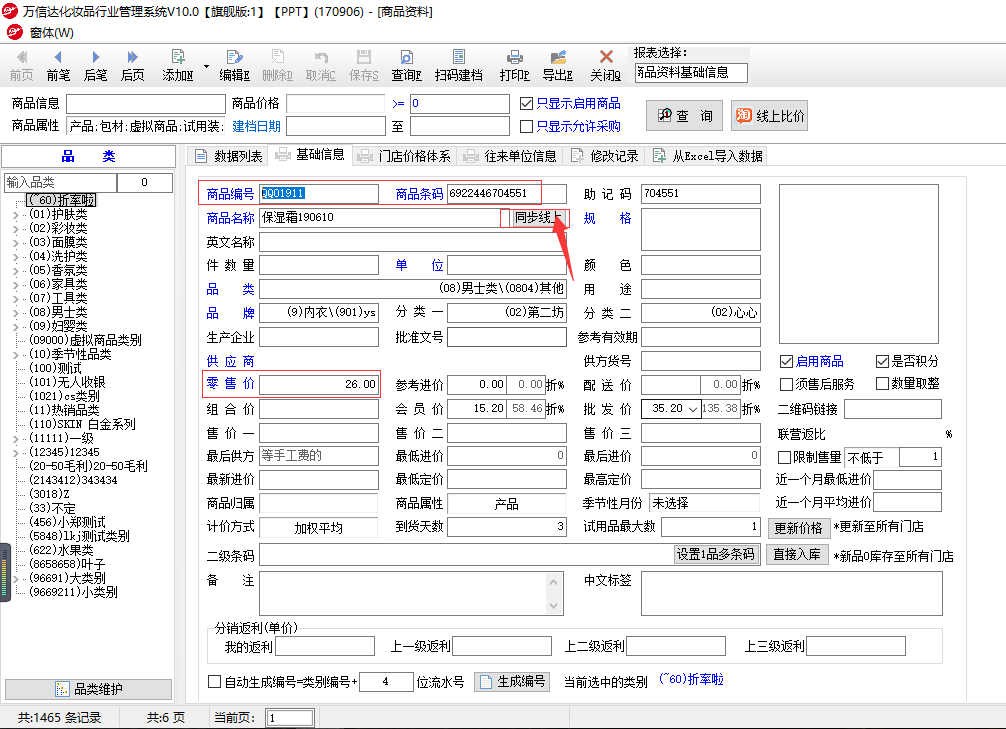Click the 取消 cancel toolbar icon
Viewport: 1006px width, 729px height.
[x=321, y=65]
